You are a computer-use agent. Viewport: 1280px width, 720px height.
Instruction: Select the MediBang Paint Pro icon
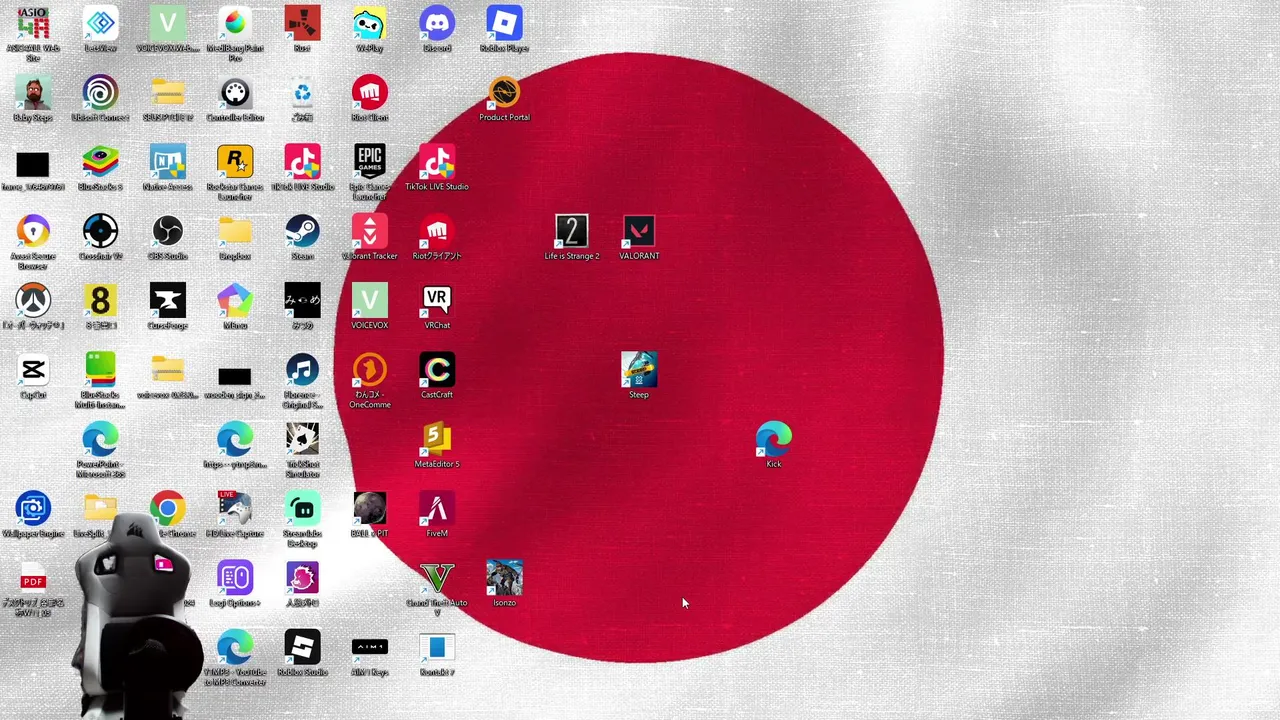[x=235, y=23]
